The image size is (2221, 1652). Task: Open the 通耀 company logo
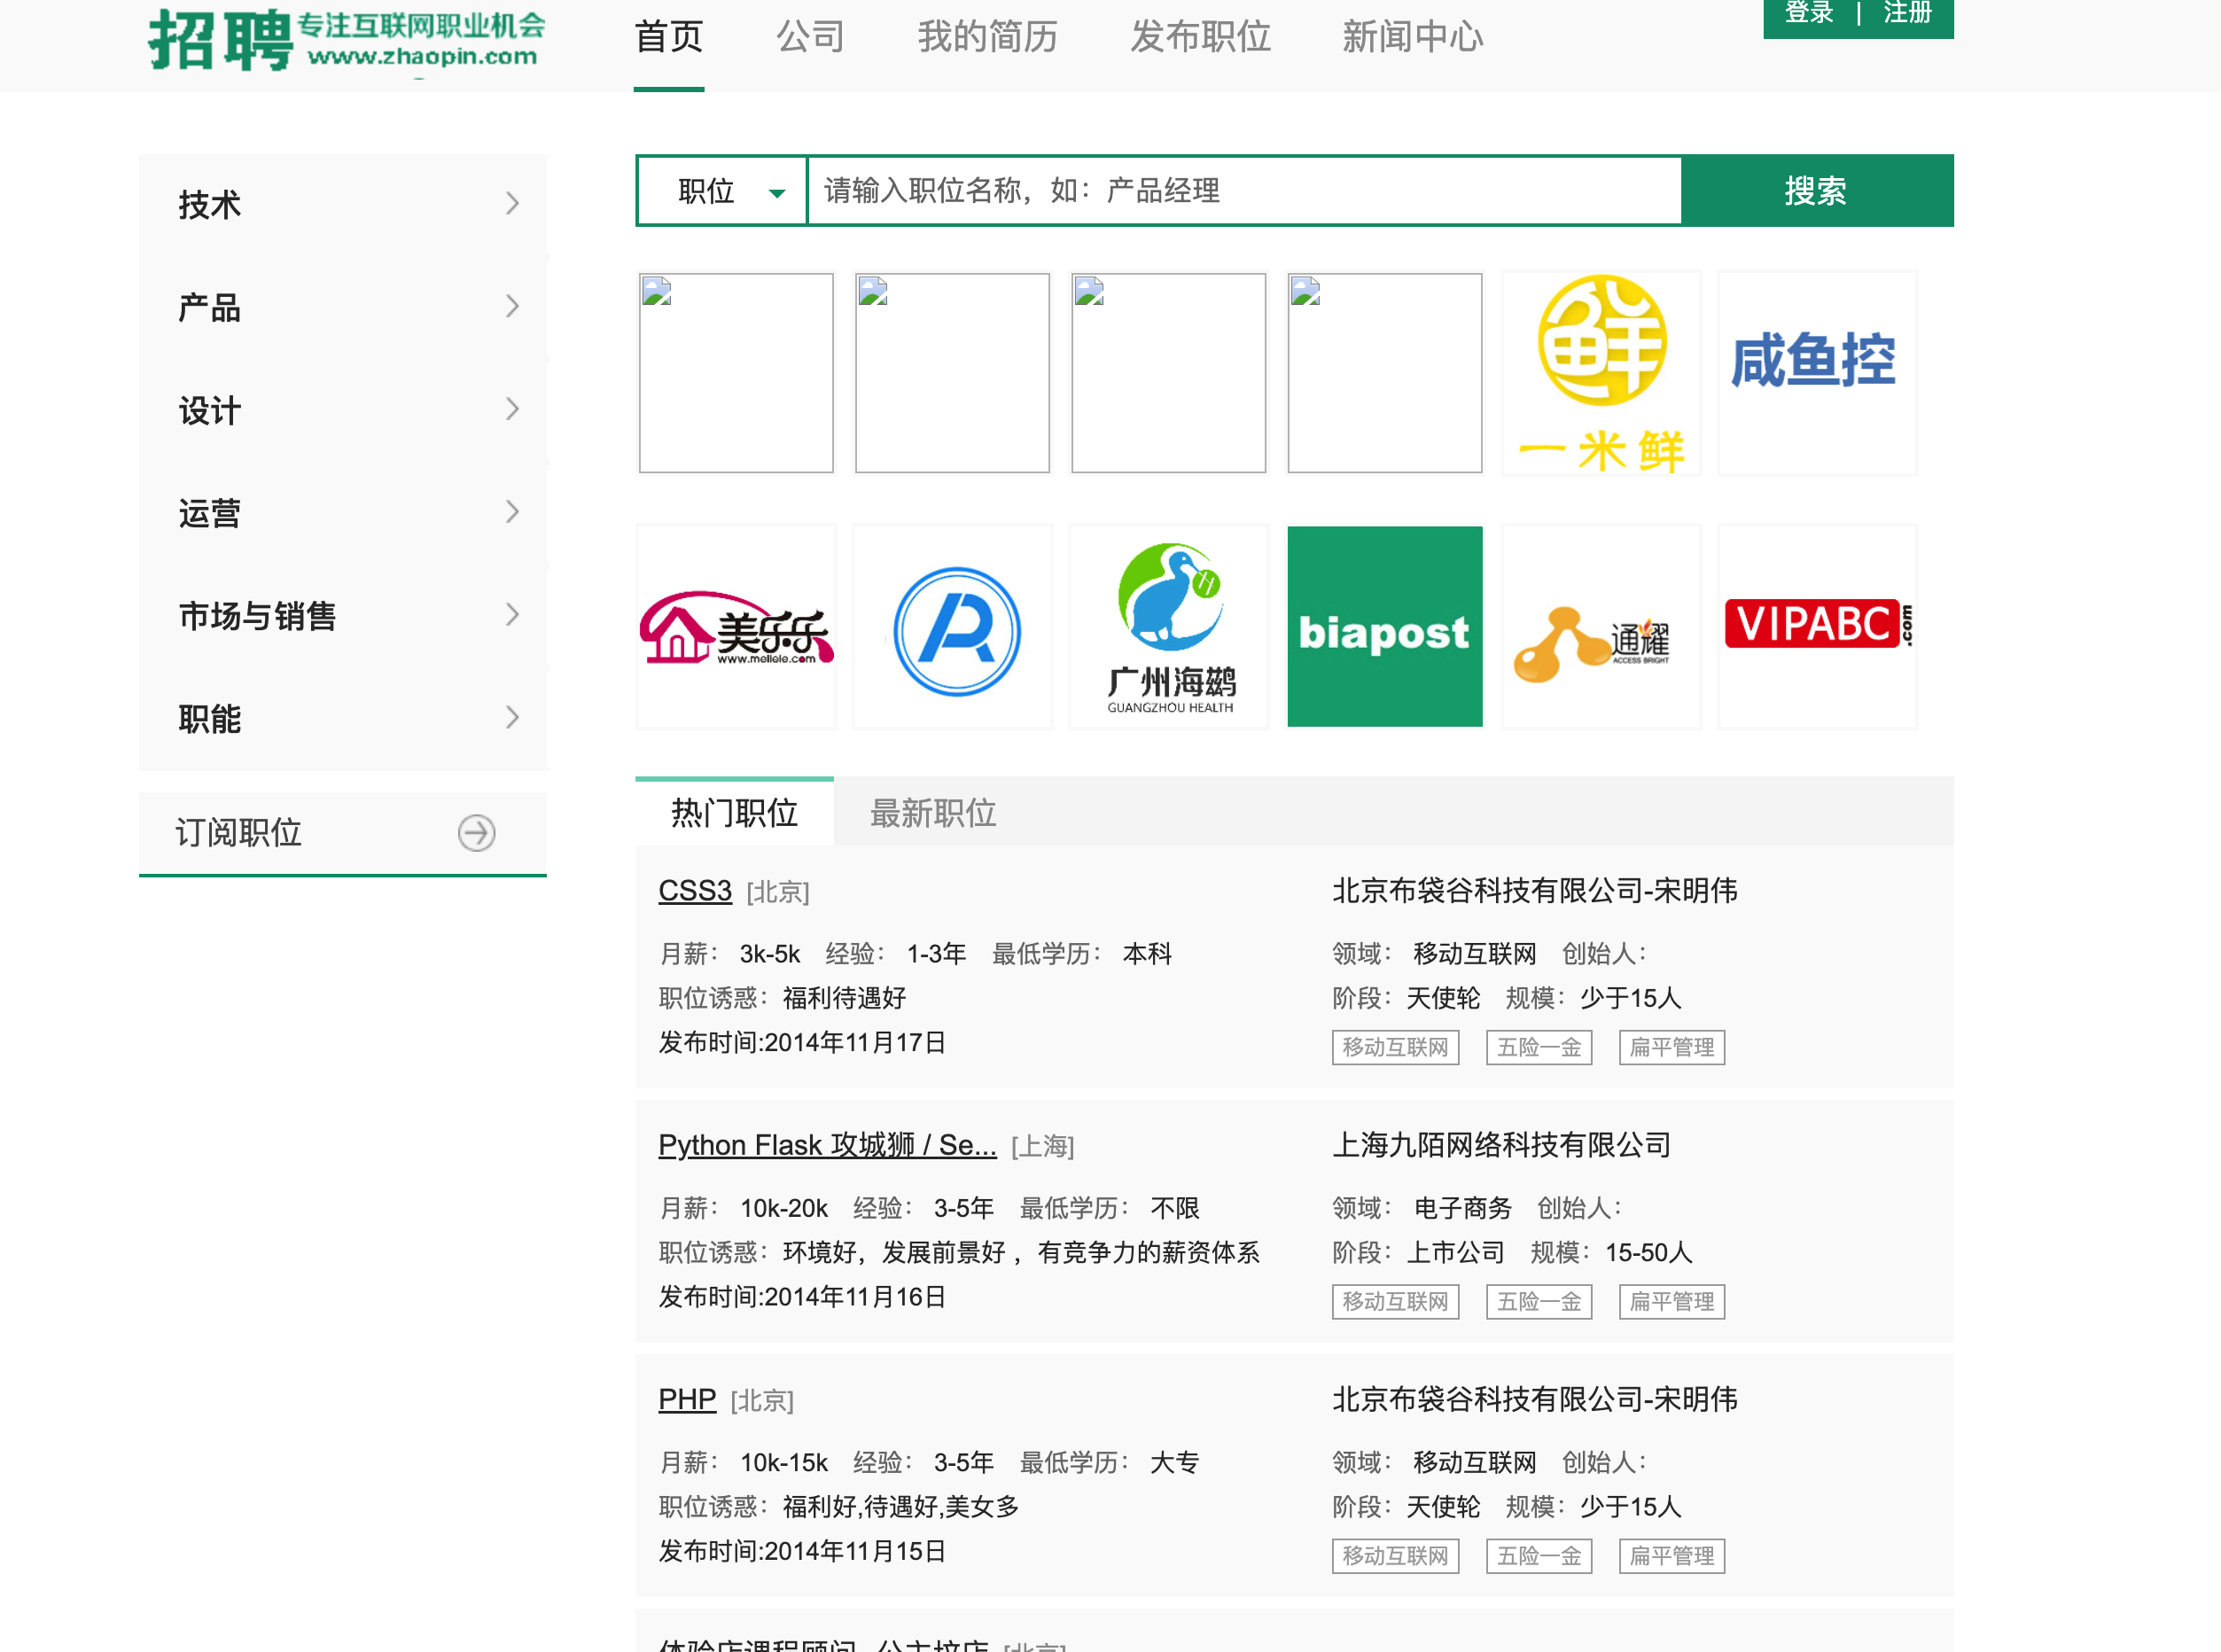pos(1601,627)
